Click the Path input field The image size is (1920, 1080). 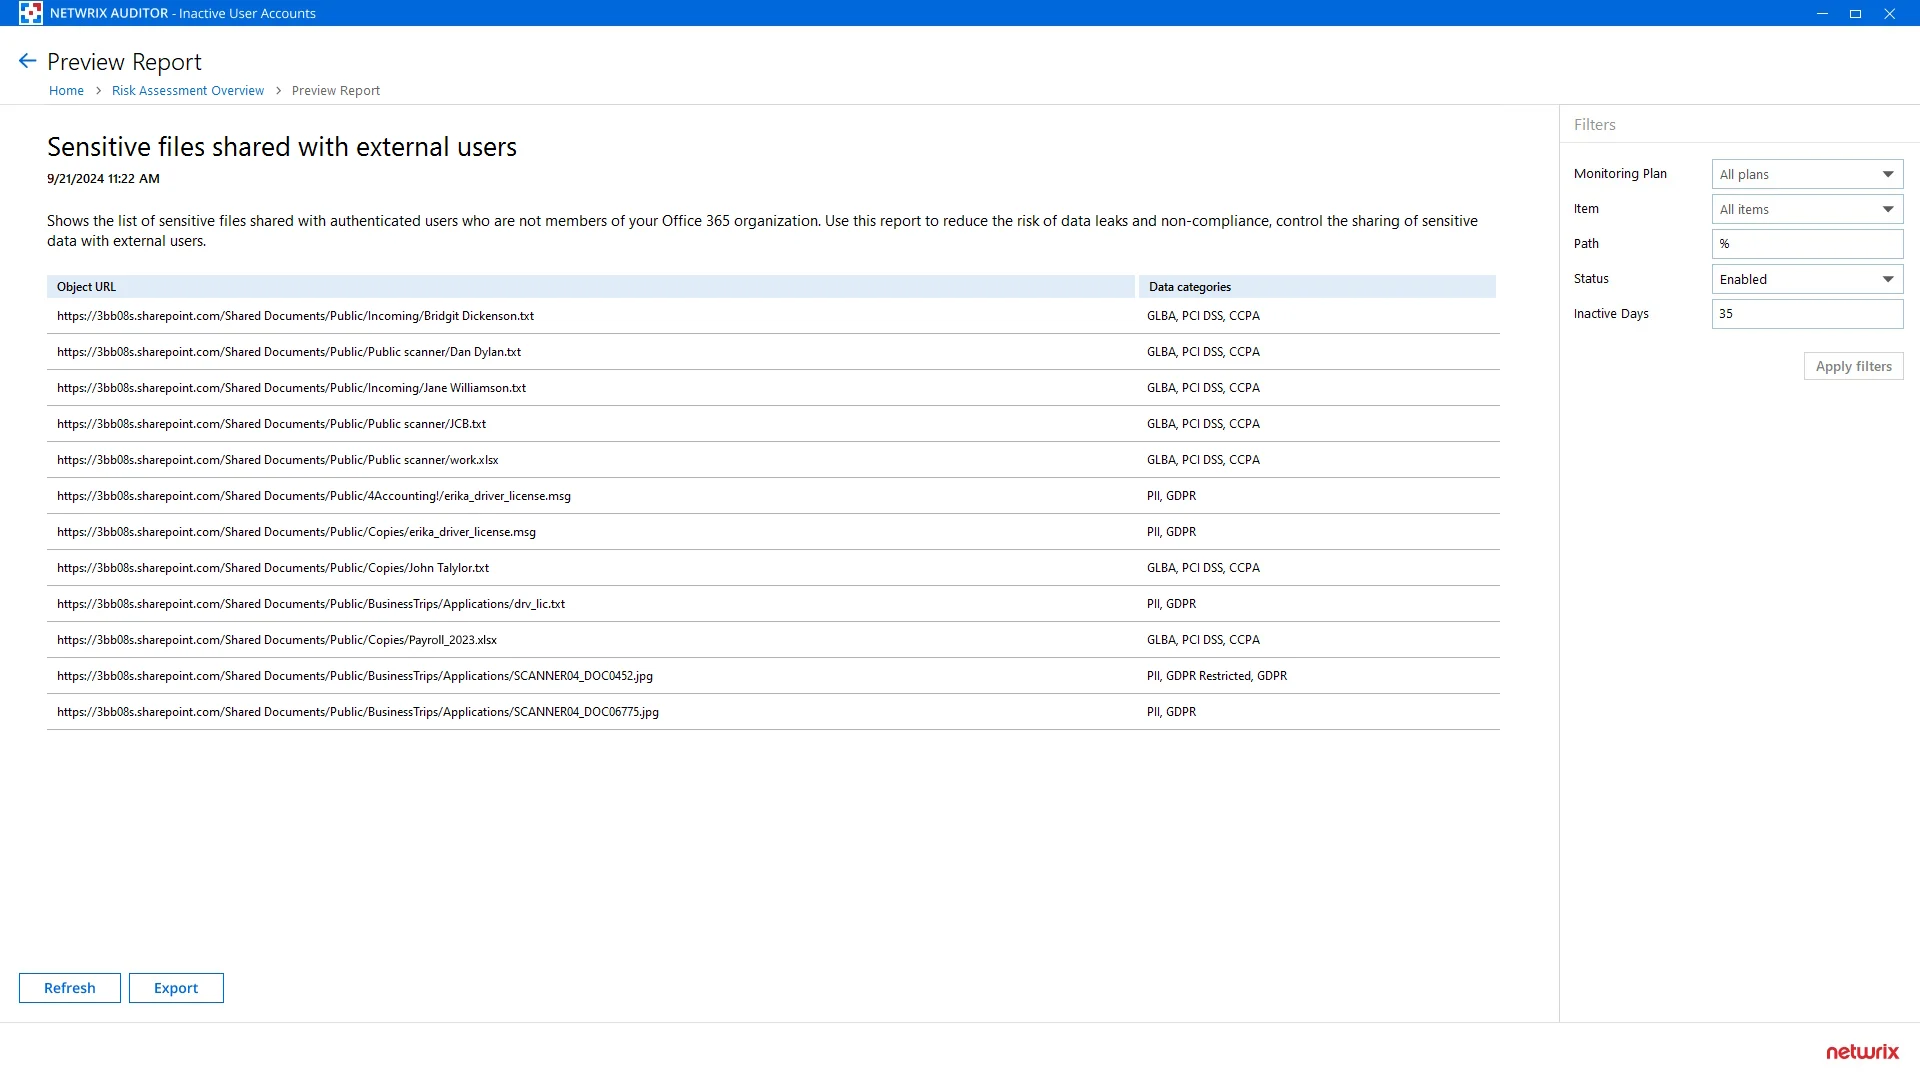pyautogui.click(x=1807, y=244)
